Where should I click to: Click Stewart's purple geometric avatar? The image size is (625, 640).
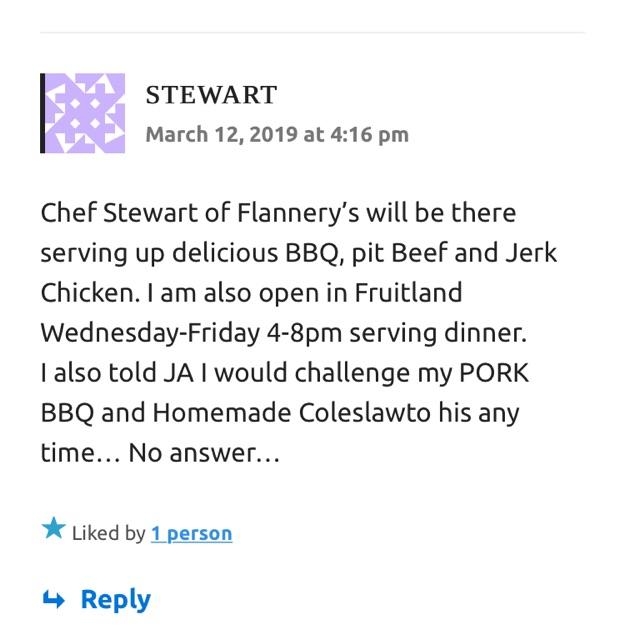pos(86,113)
